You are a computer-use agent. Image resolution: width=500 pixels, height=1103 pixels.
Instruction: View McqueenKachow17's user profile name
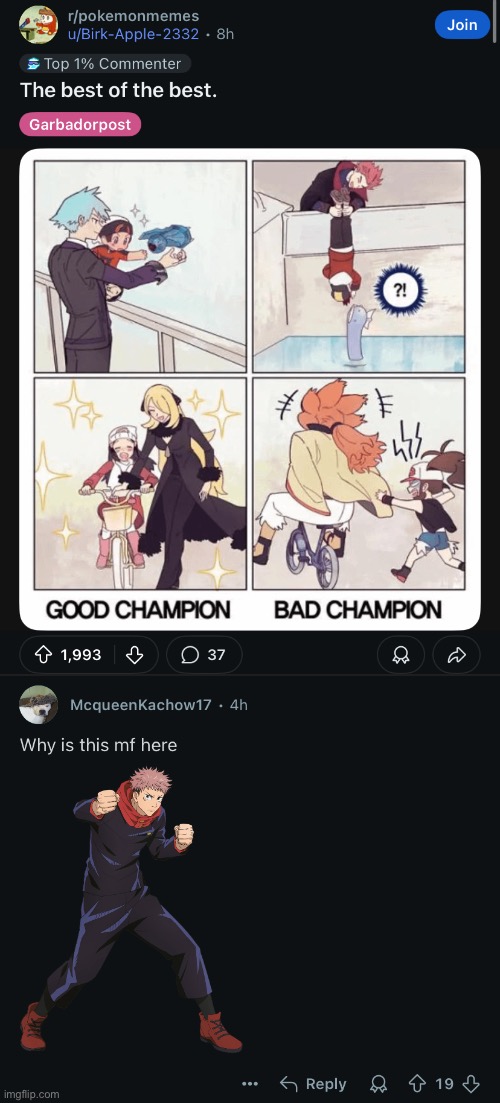(141, 705)
